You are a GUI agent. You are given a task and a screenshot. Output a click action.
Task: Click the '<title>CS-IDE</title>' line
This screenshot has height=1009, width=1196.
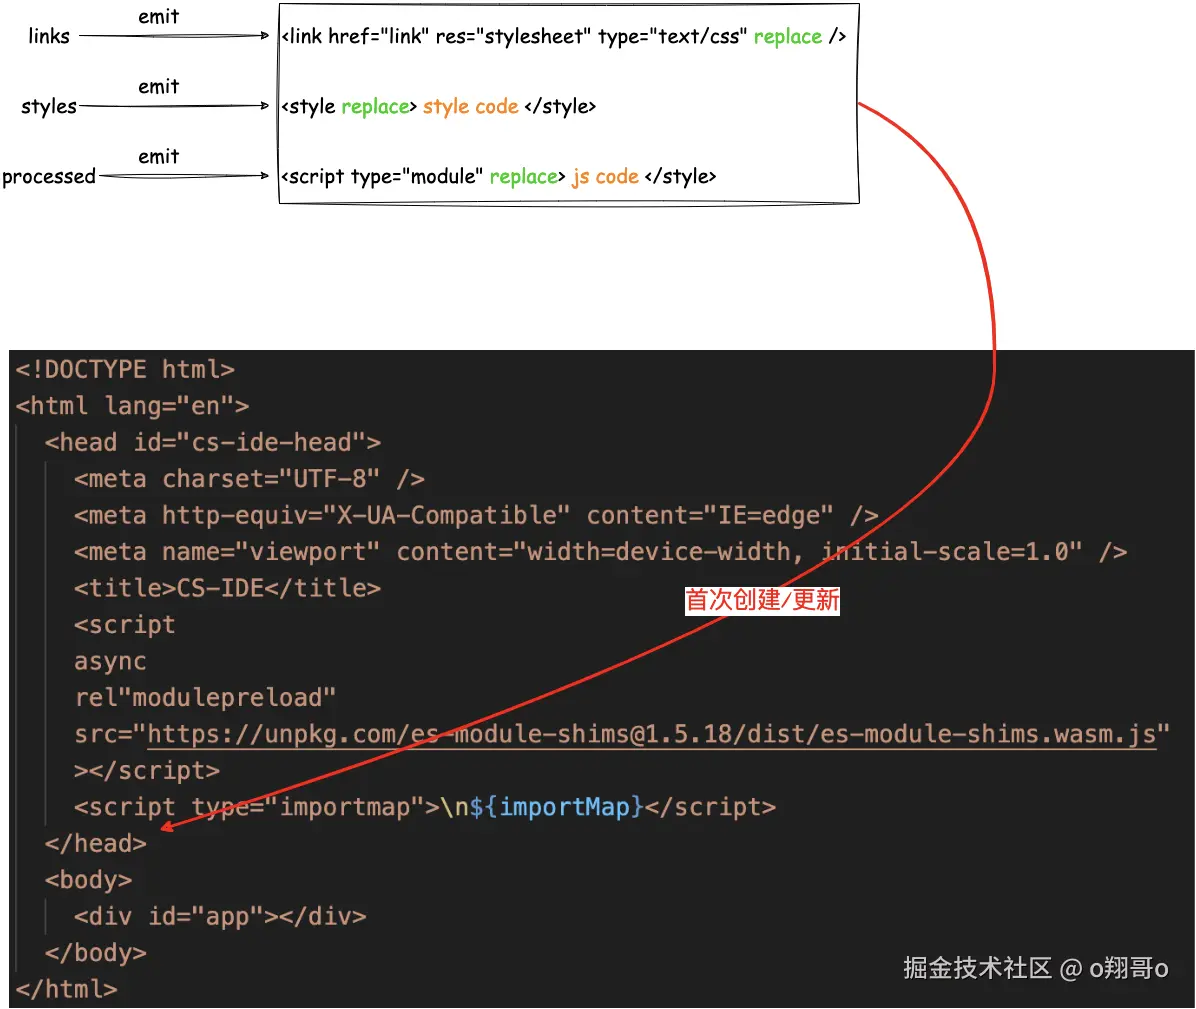coord(227,588)
